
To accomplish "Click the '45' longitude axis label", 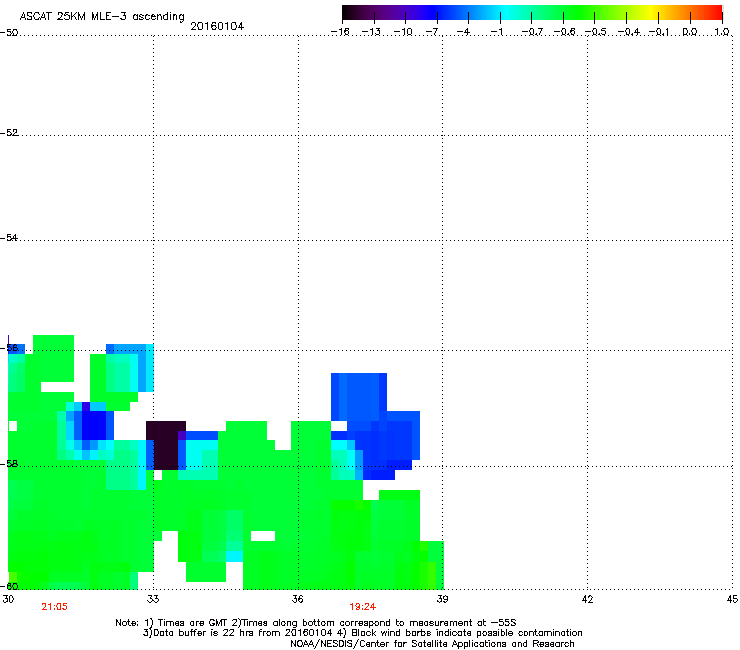I will 732,599.
